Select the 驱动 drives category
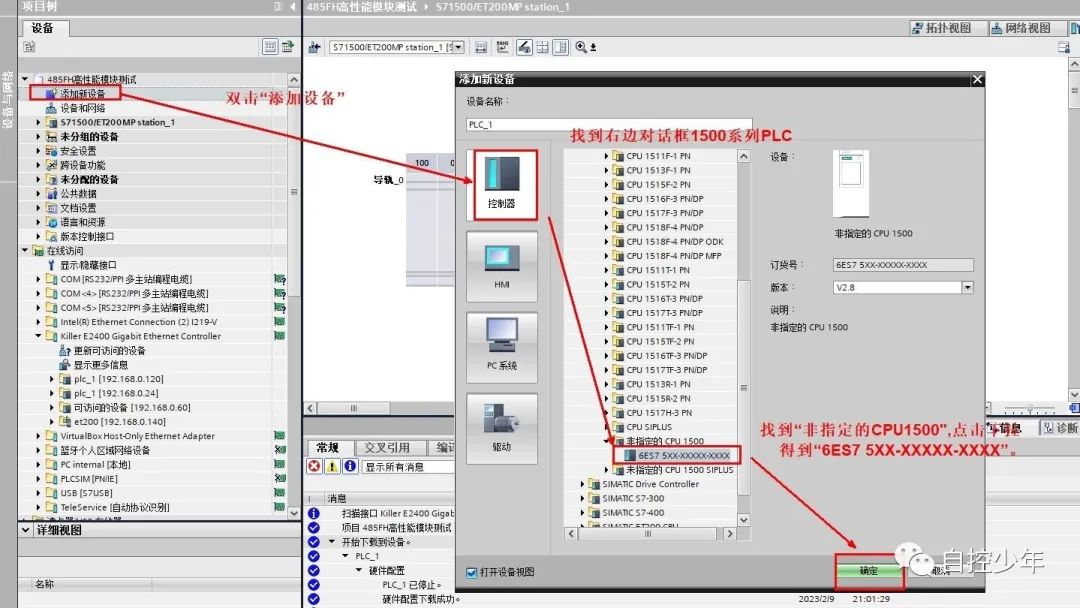Screen dimensions: 1080x608 pos(501,428)
